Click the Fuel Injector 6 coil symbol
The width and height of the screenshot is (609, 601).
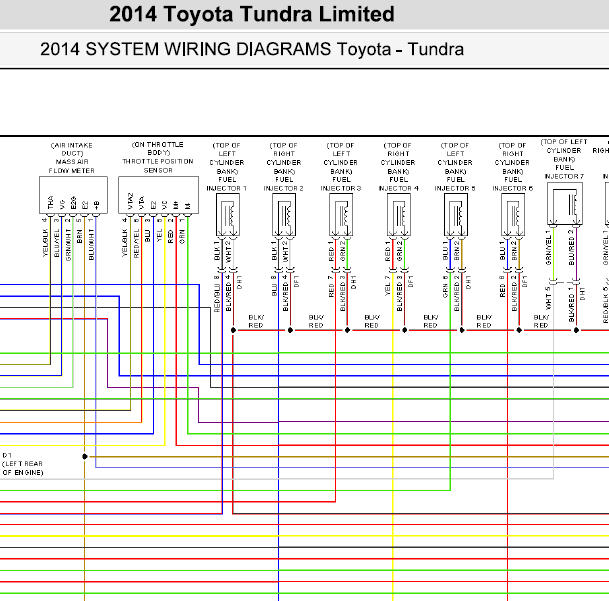[x=513, y=214]
